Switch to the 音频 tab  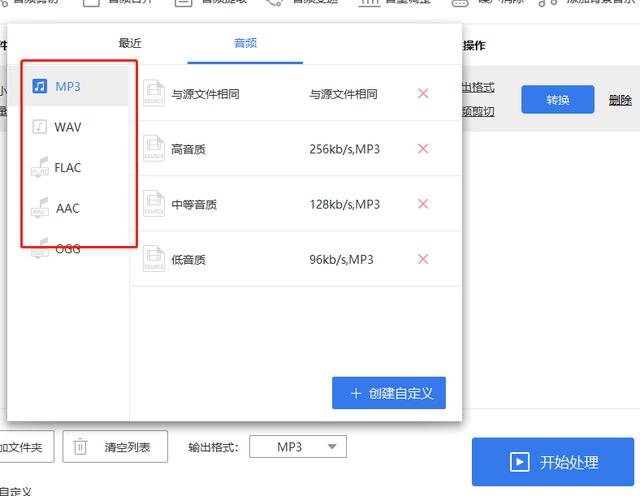245,43
